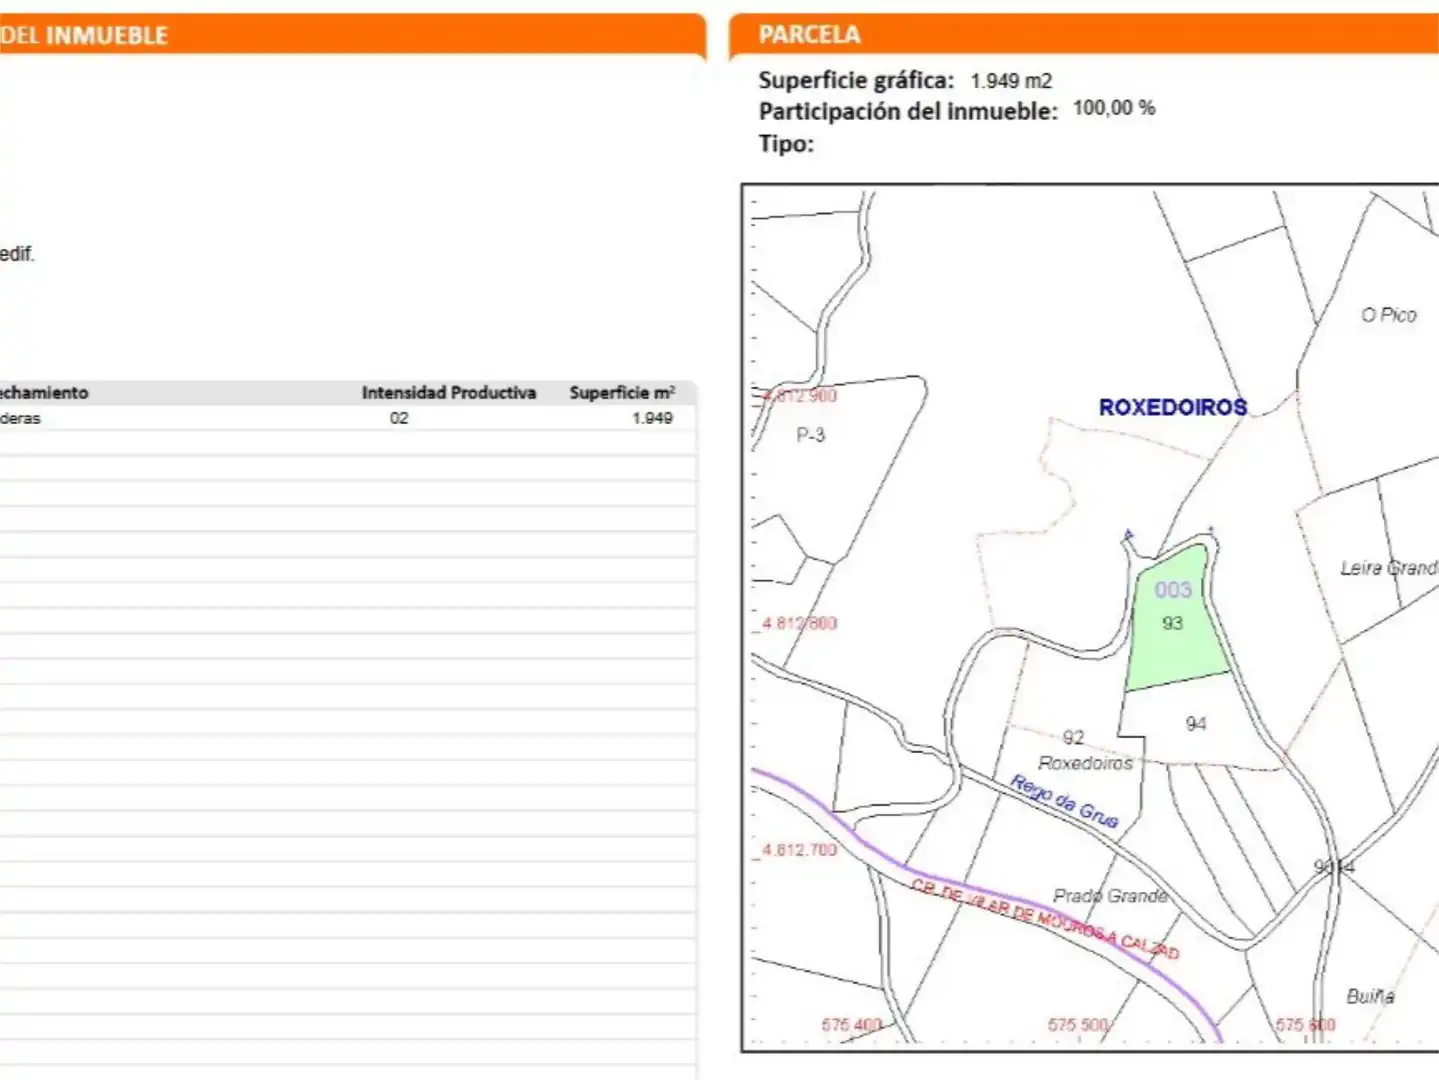The height and width of the screenshot is (1080, 1439).
Task: Click the Superficie gráfica label
Action: (x=856, y=80)
